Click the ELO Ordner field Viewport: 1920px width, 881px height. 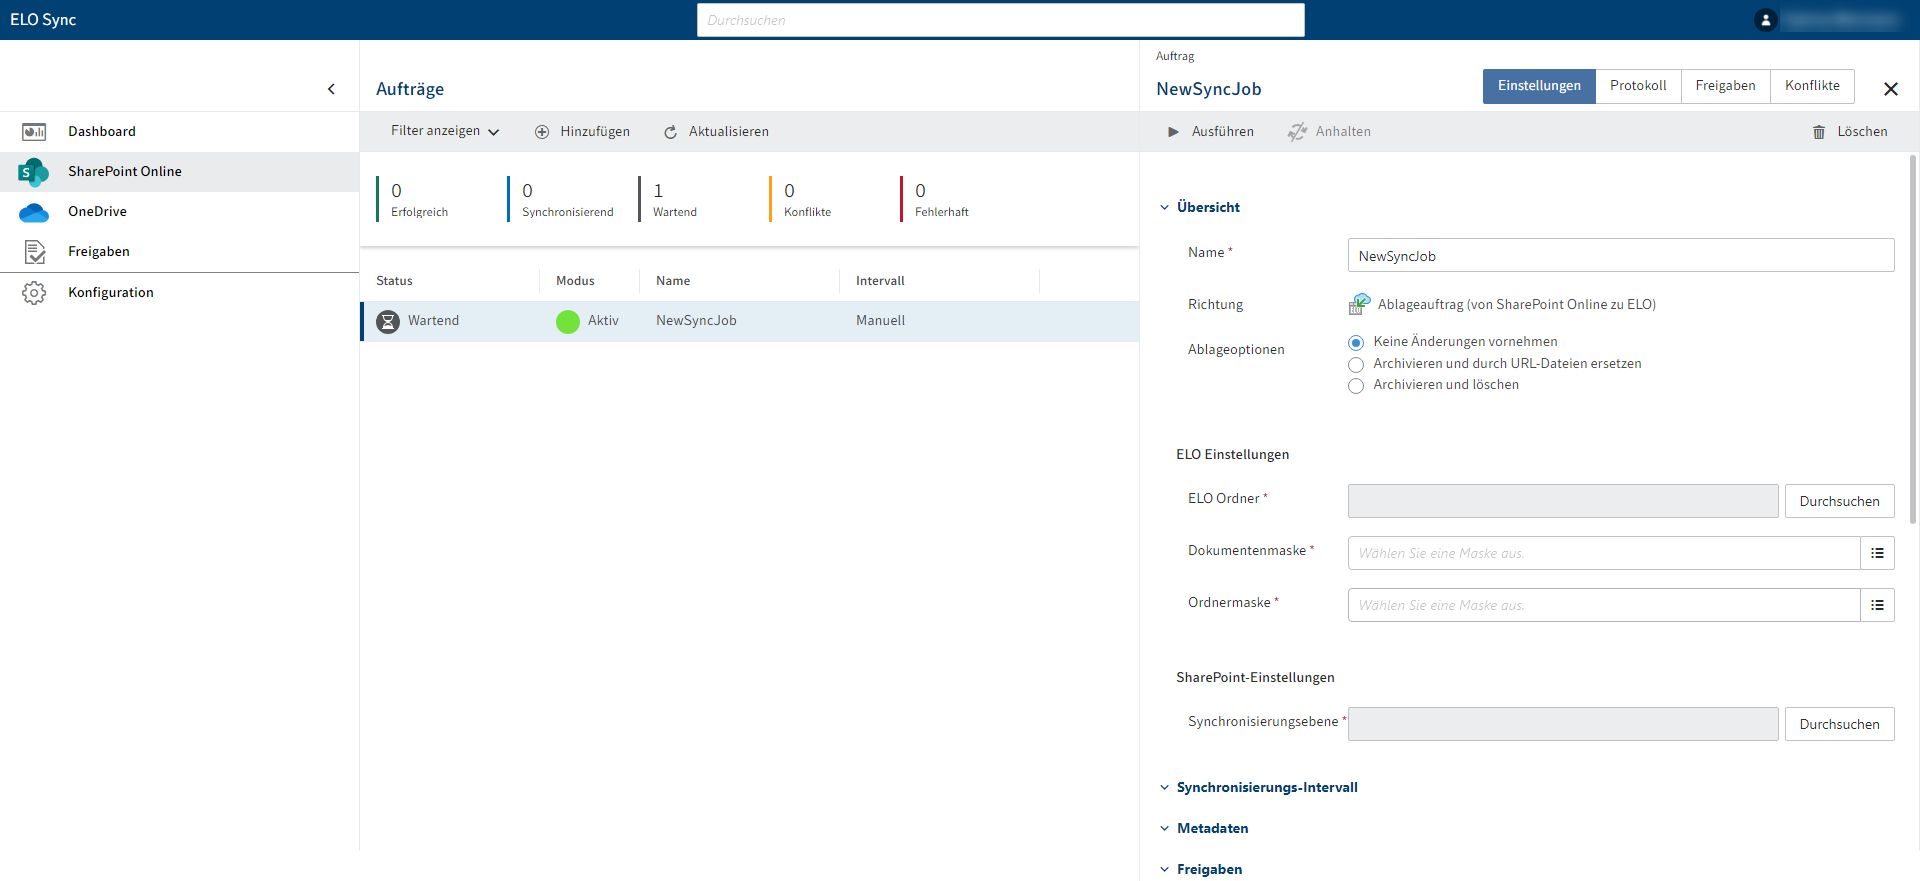click(1563, 501)
